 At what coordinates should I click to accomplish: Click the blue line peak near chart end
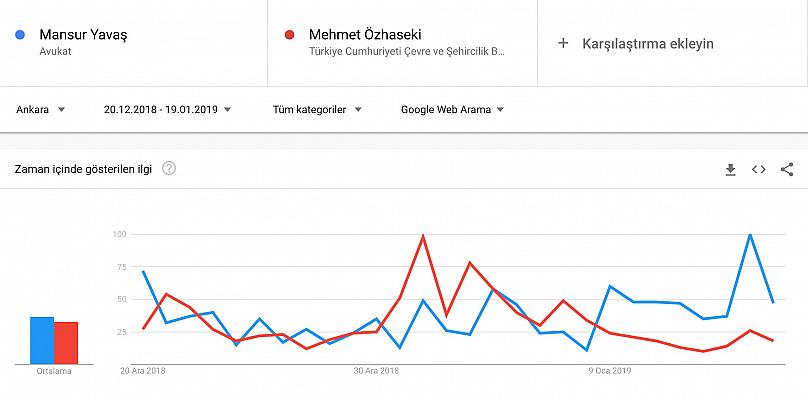click(x=750, y=235)
